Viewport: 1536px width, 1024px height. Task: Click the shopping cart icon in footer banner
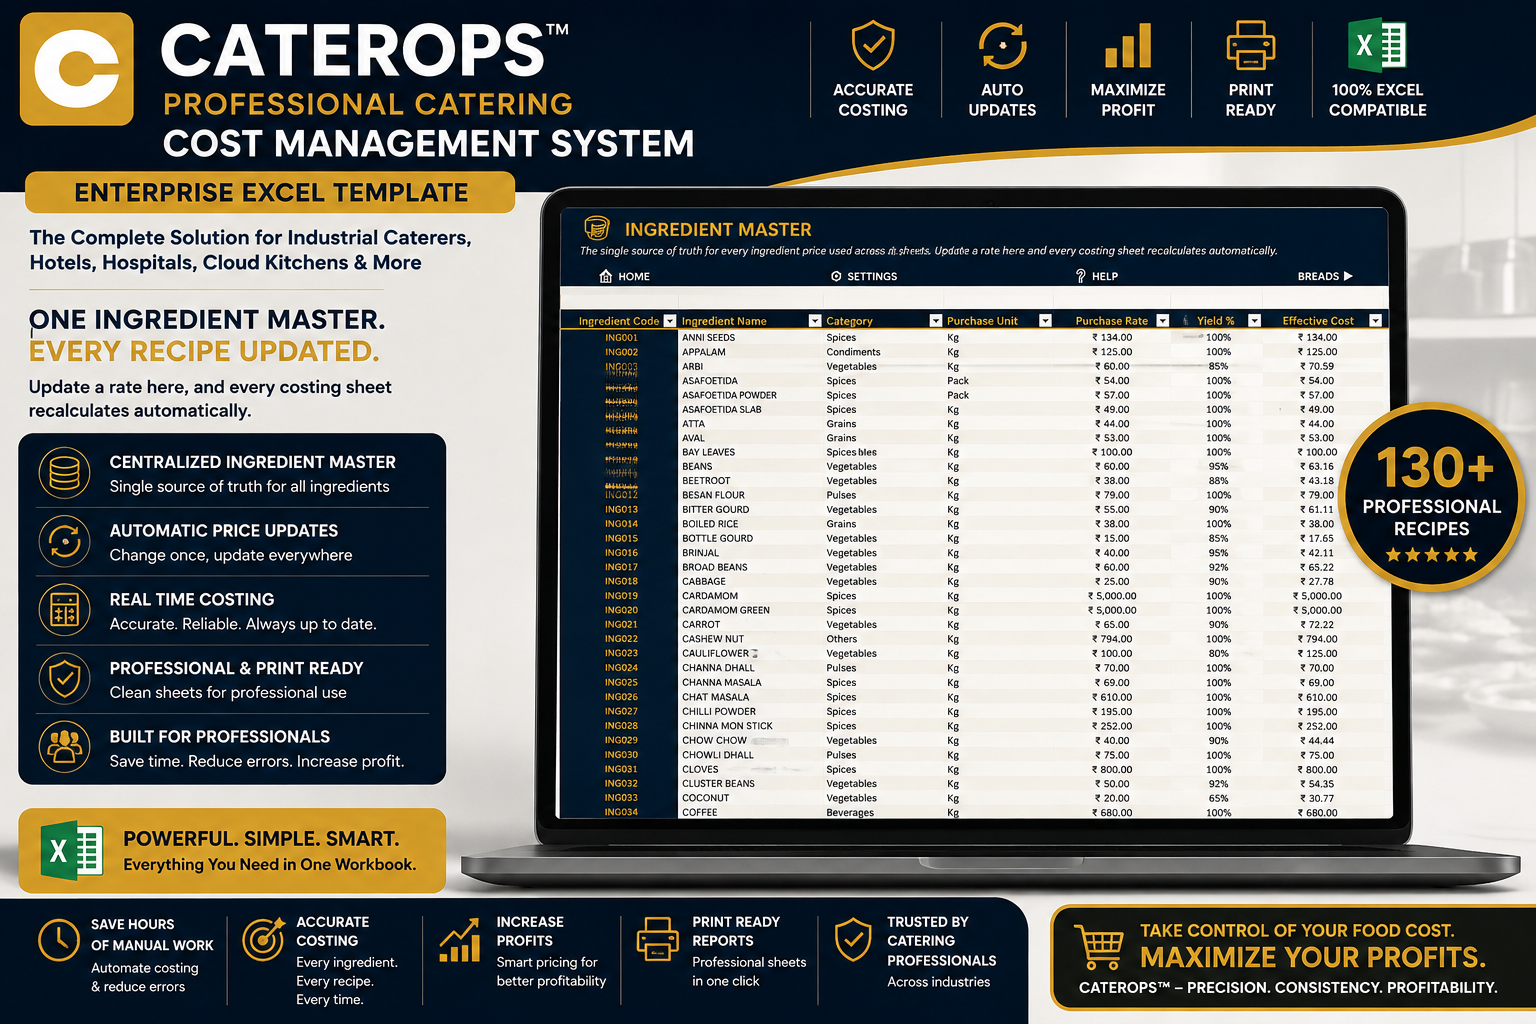1099,947
